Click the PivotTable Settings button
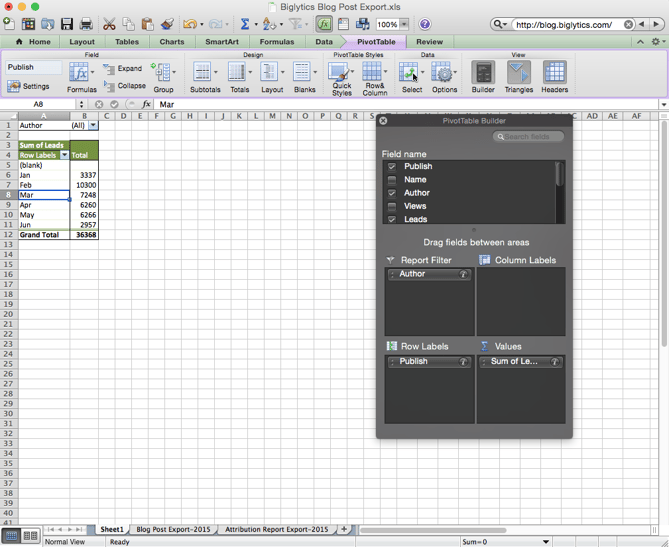The width and height of the screenshot is (669, 547). pyautogui.click(x=29, y=87)
